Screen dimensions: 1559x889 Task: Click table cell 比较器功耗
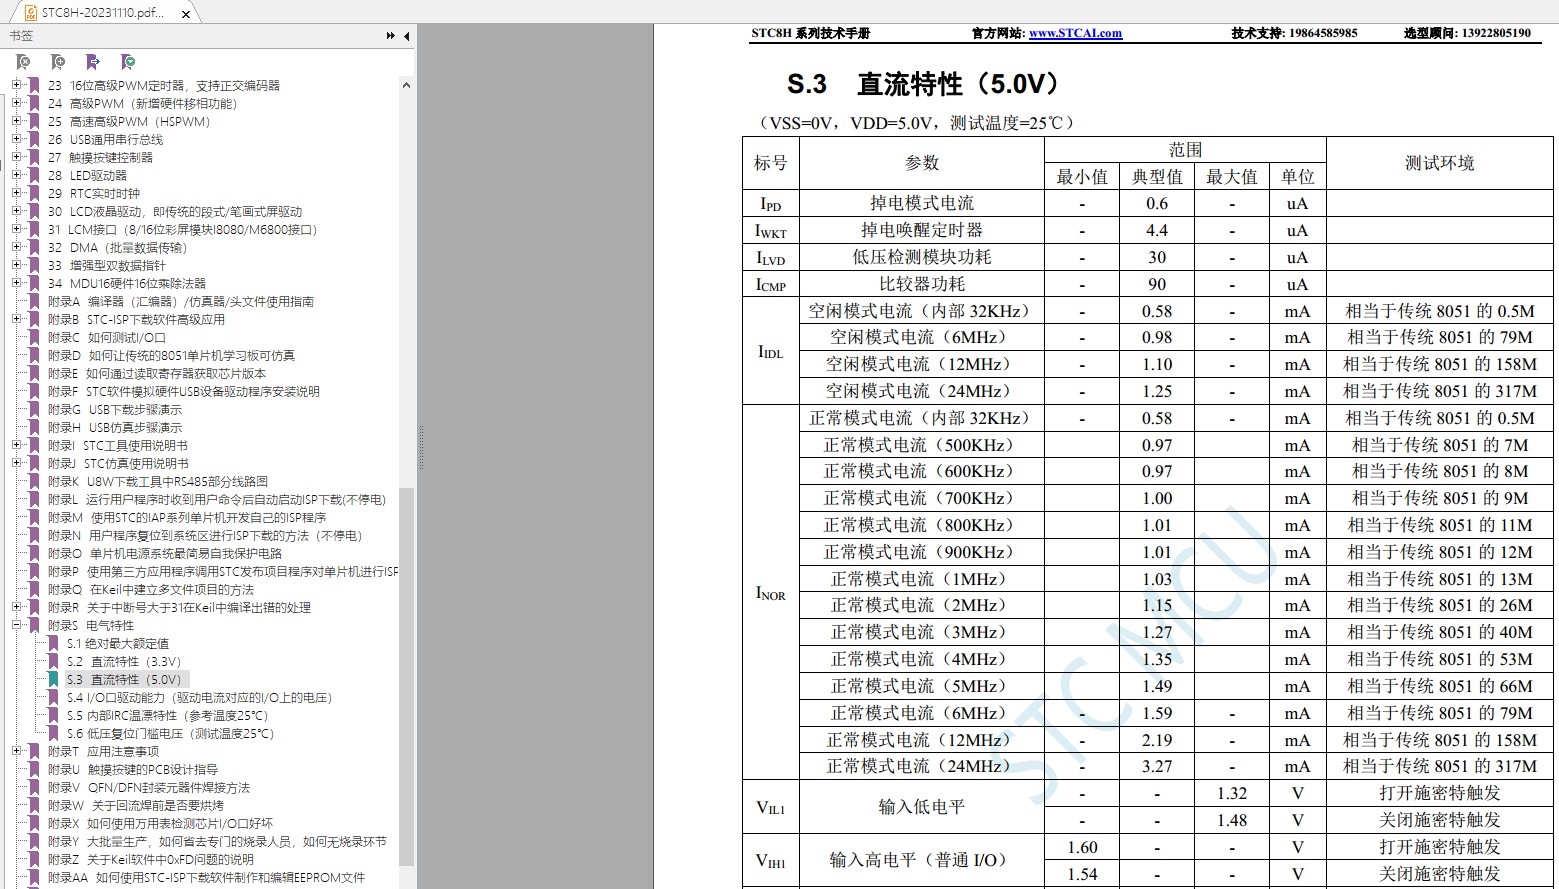[922, 284]
